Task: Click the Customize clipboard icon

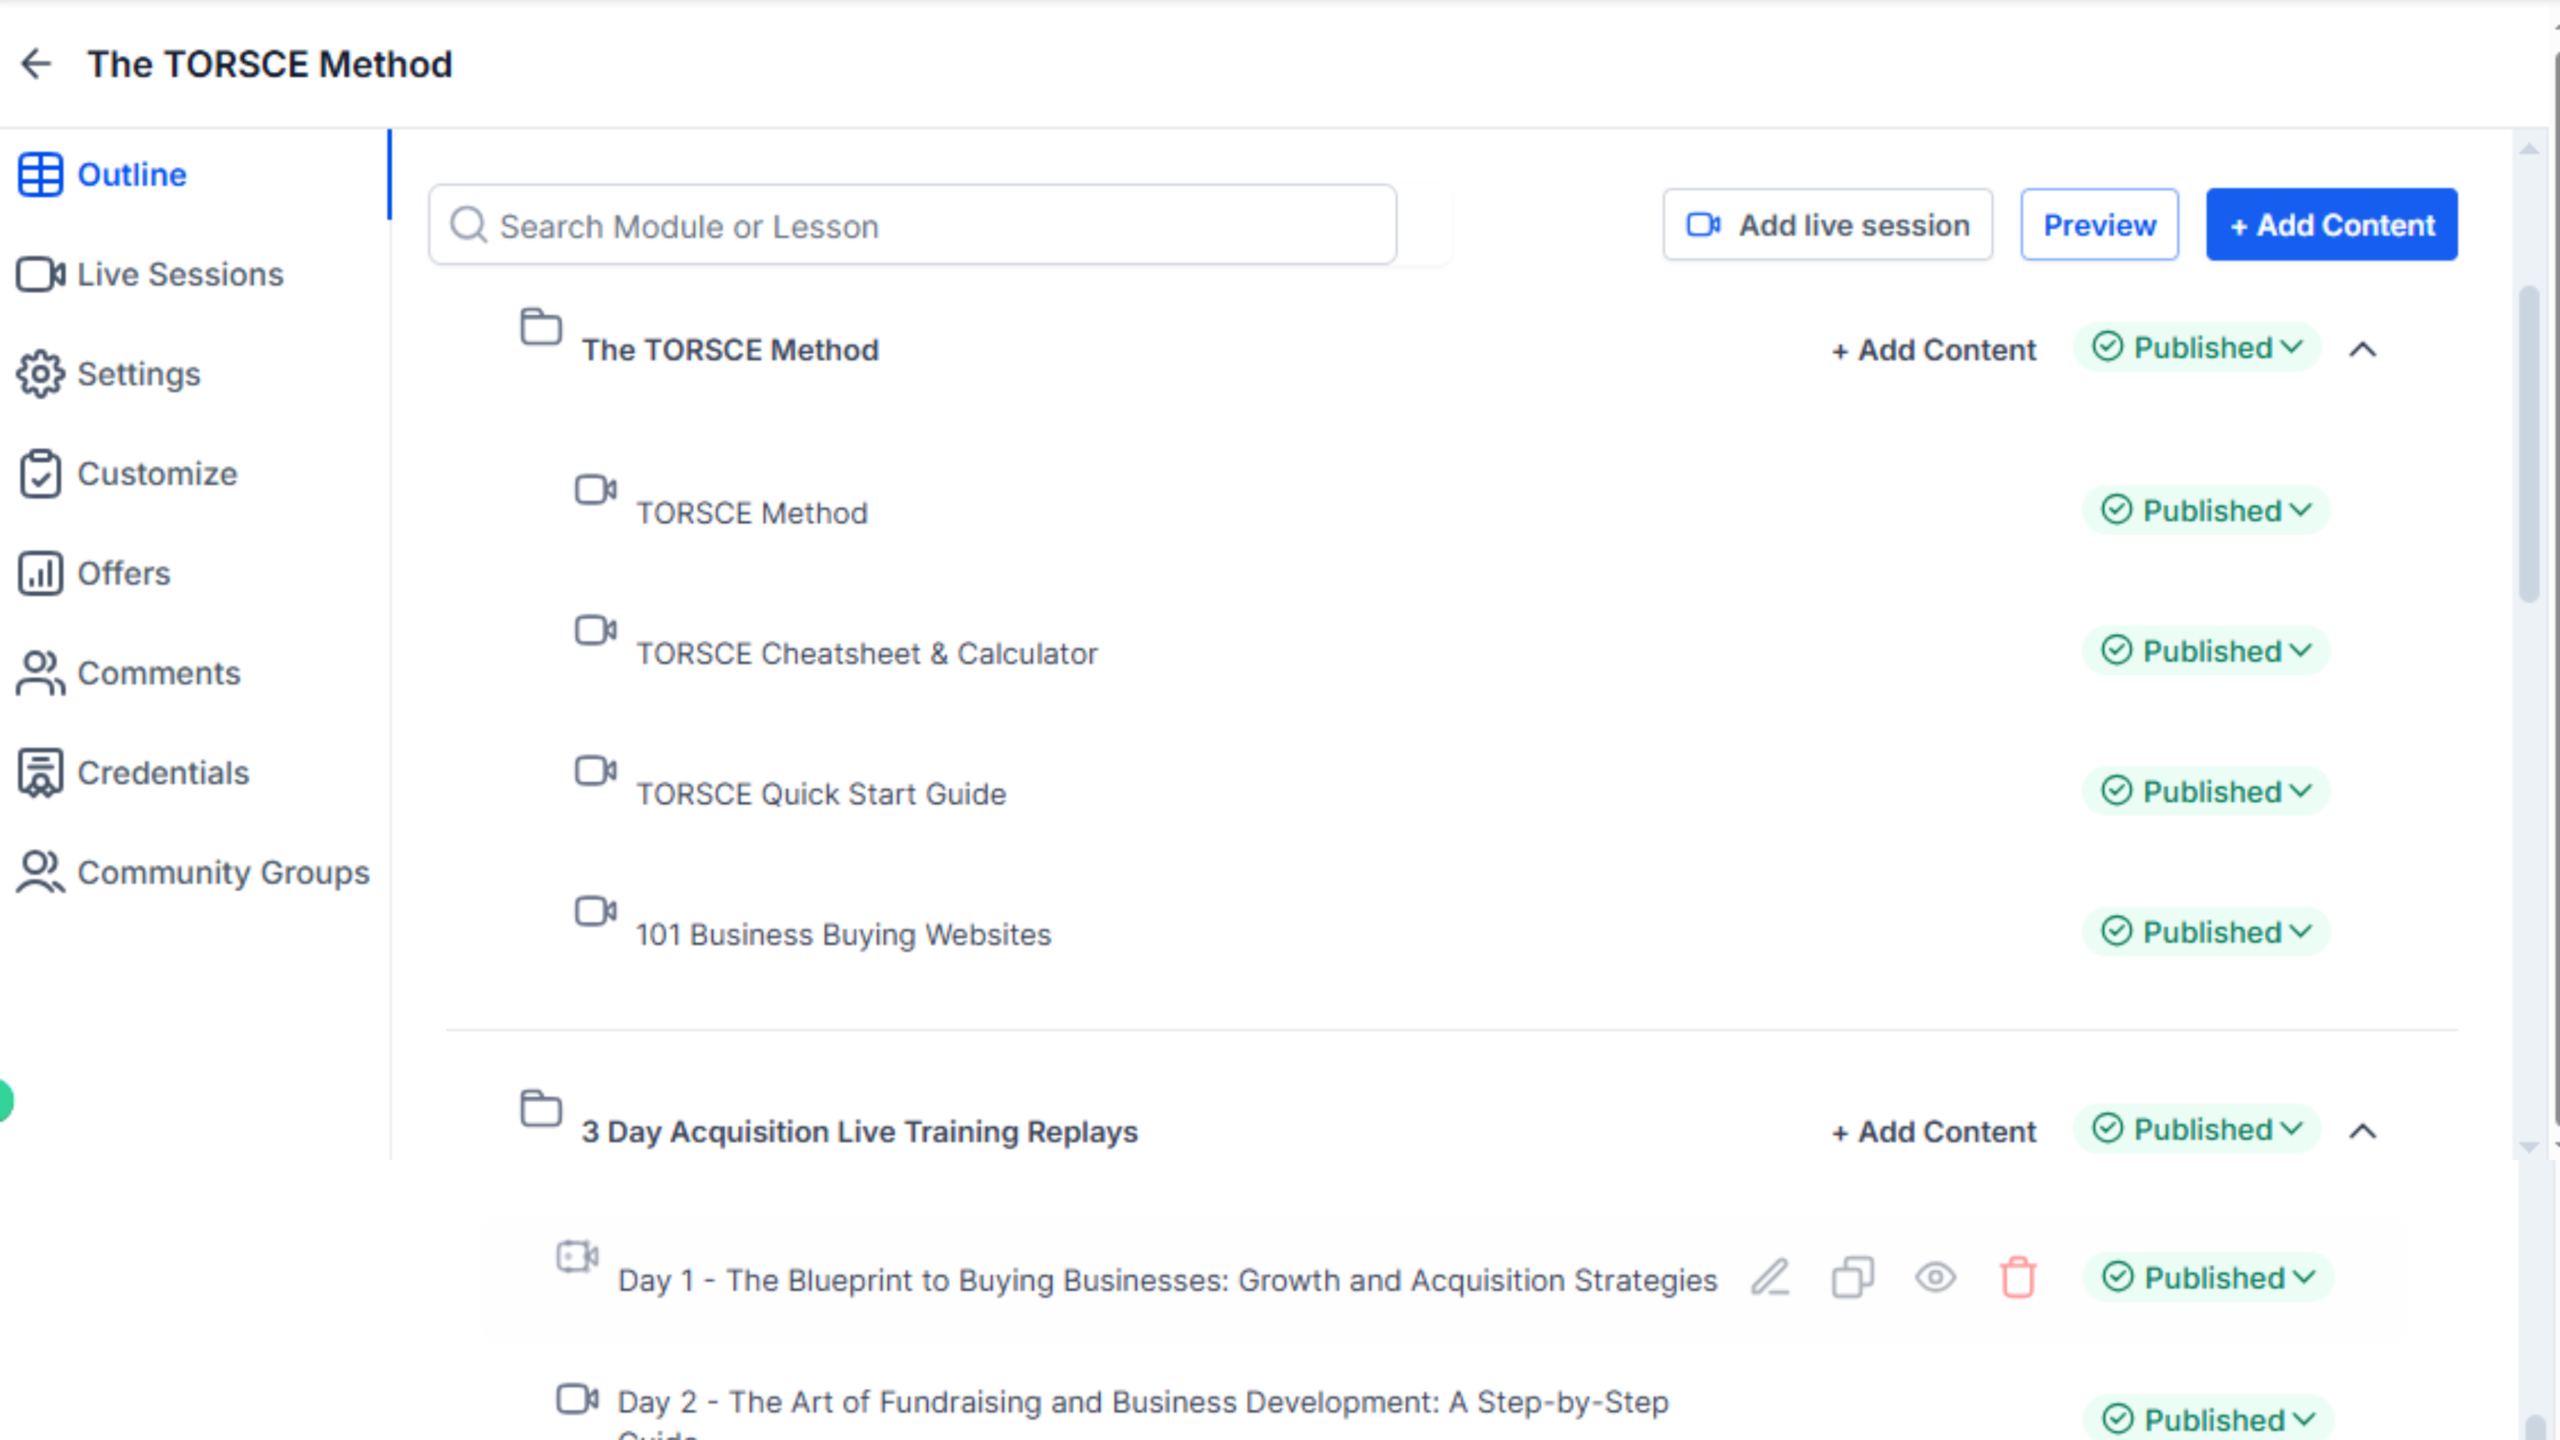Action: (40, 473)
